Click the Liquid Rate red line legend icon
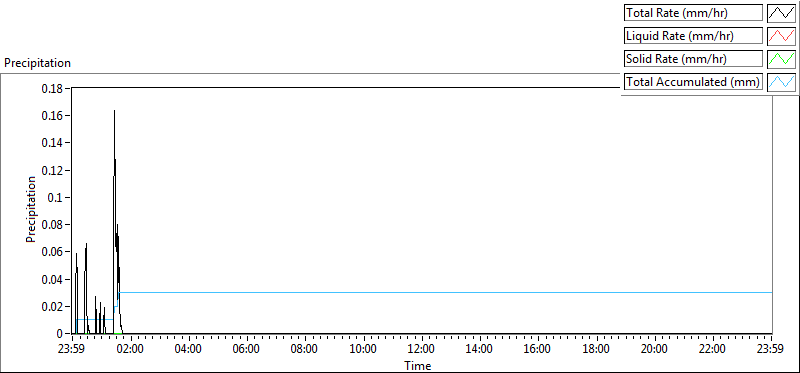Image resolution: width=800 pixels, height=373 pixels. pyautogui.click(x=781, y=36)
